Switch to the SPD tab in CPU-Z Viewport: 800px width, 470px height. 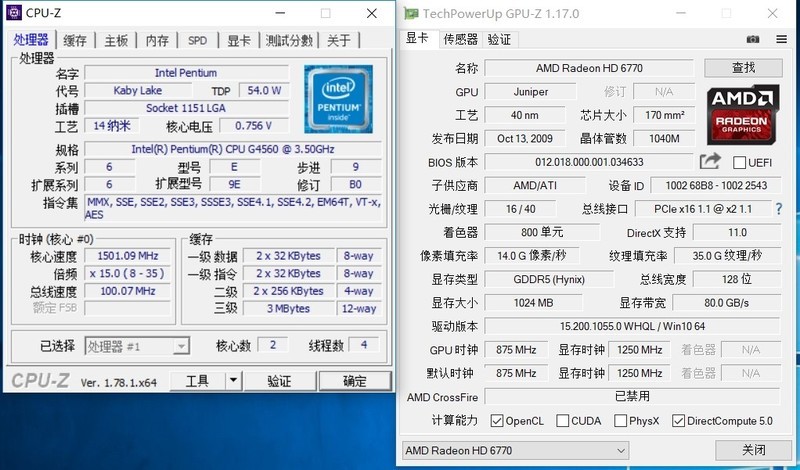pos(197,40)
